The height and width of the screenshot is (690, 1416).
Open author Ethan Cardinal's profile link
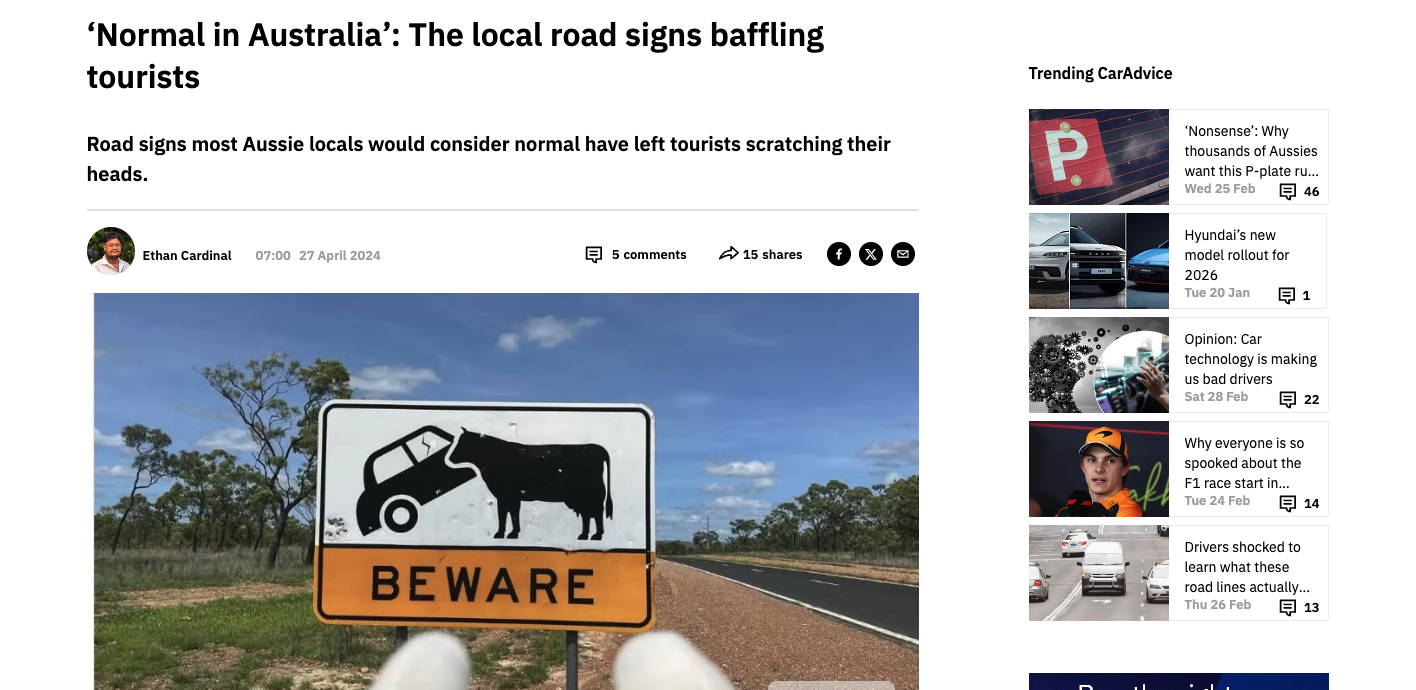(187, 255)
